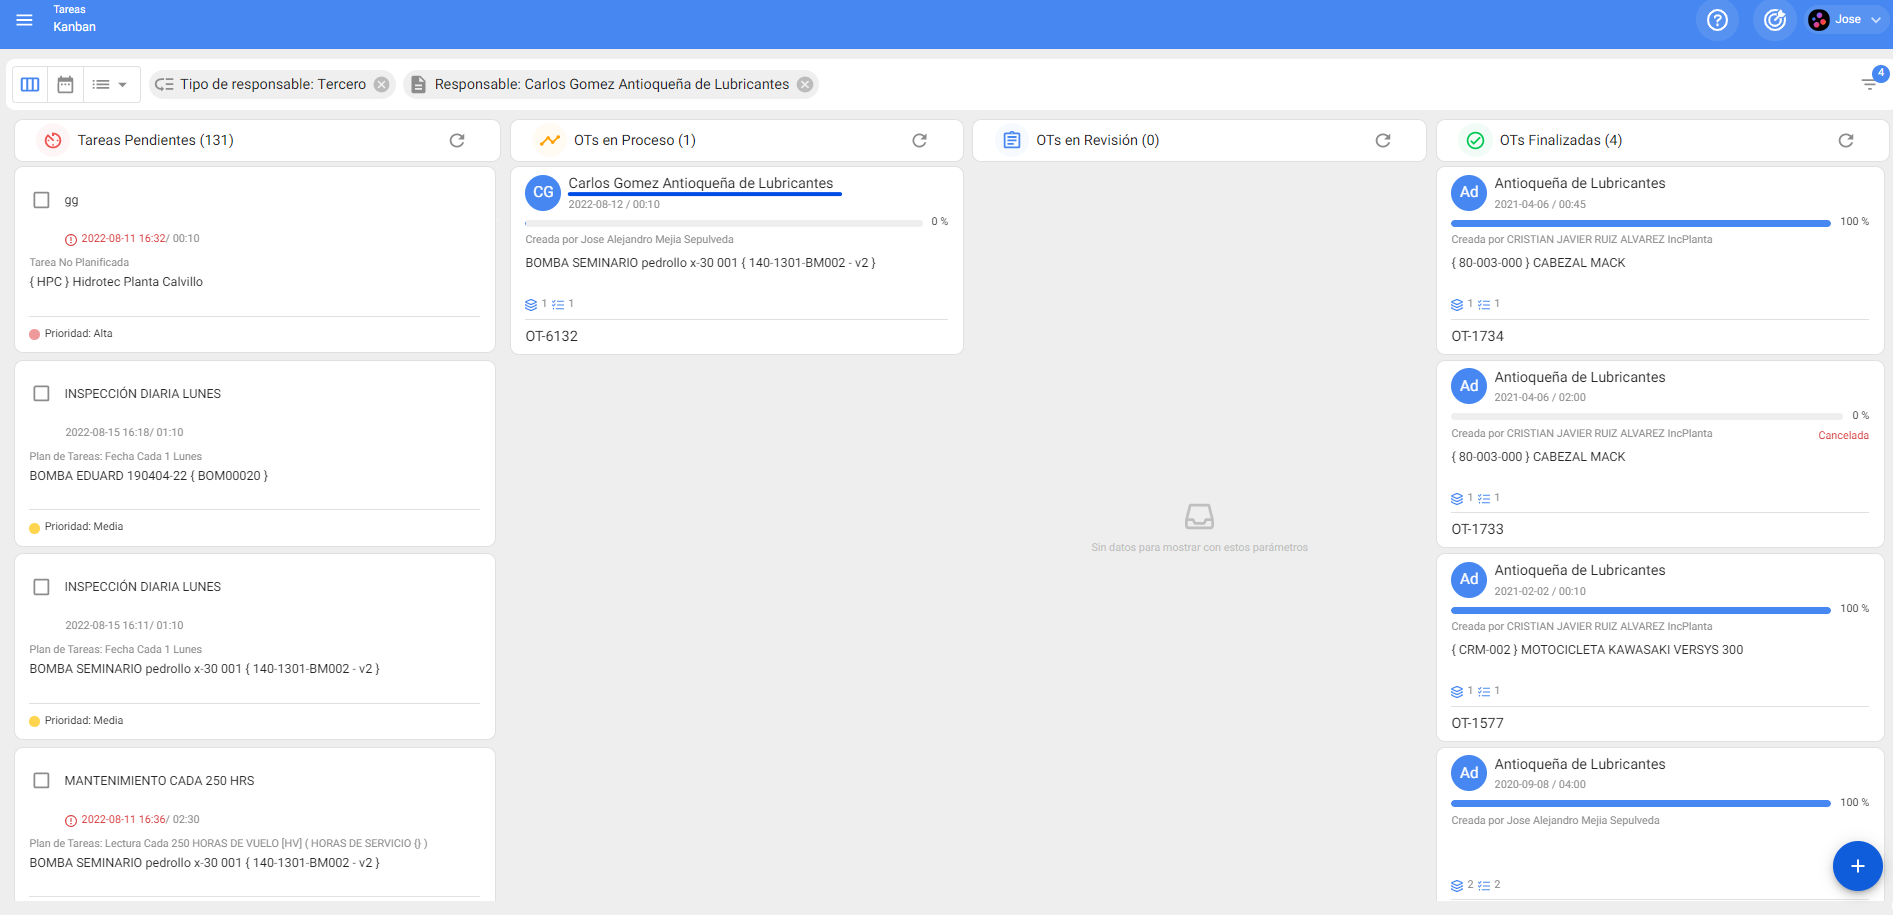Tick the first INSPECCIÓN DIARIA LUNES checkbox
Image resolution: width=1893 pixels, height=915 pixels.
42,394
